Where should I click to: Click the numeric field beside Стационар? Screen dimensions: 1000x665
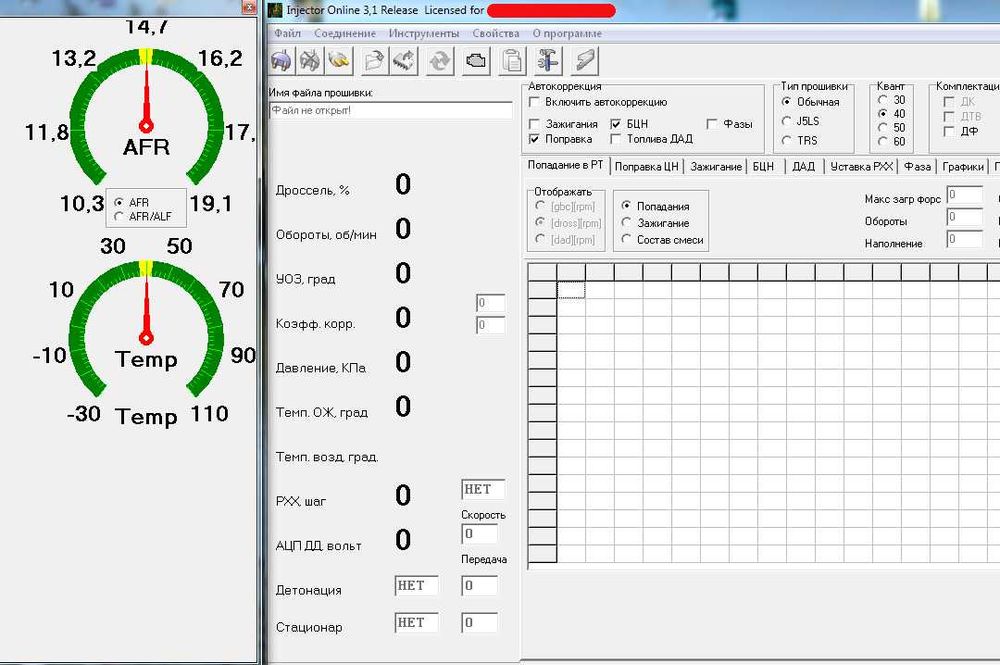(x=479, y=622)
